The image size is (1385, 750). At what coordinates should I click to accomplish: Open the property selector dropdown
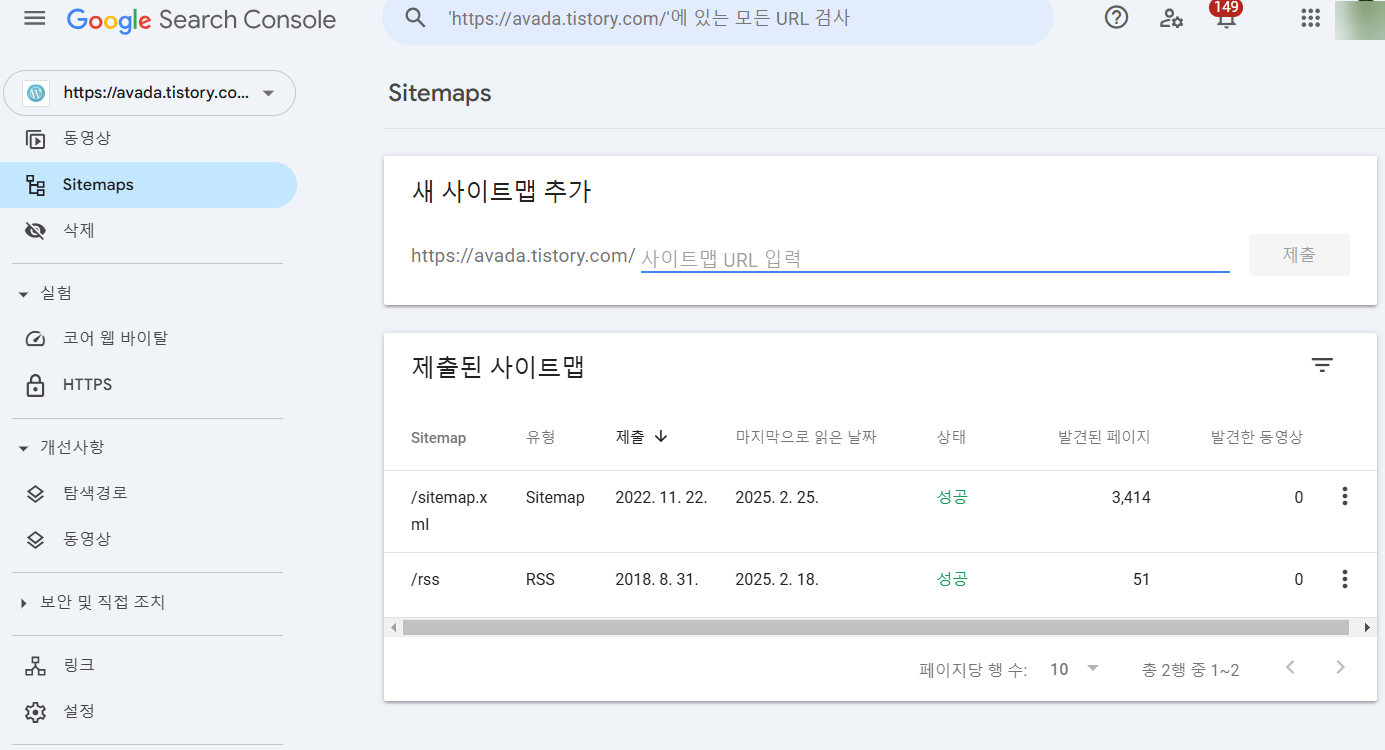click(150, 93)
